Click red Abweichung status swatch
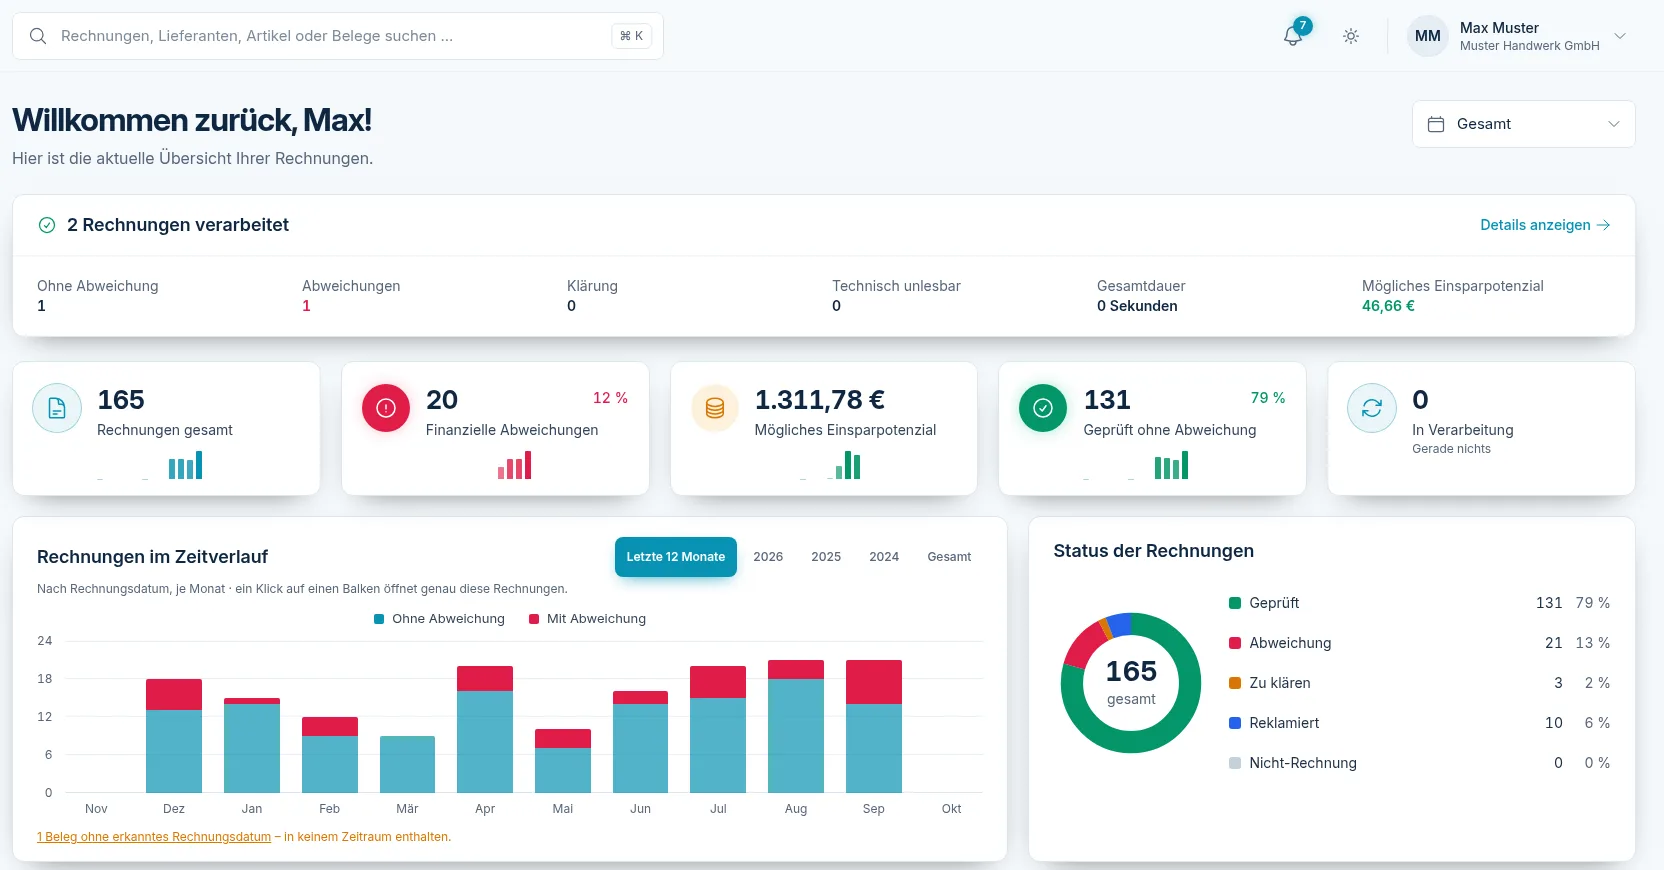Image resolution: width=1664 pixels, height=870 pixels. click(x=1235, y=643)
